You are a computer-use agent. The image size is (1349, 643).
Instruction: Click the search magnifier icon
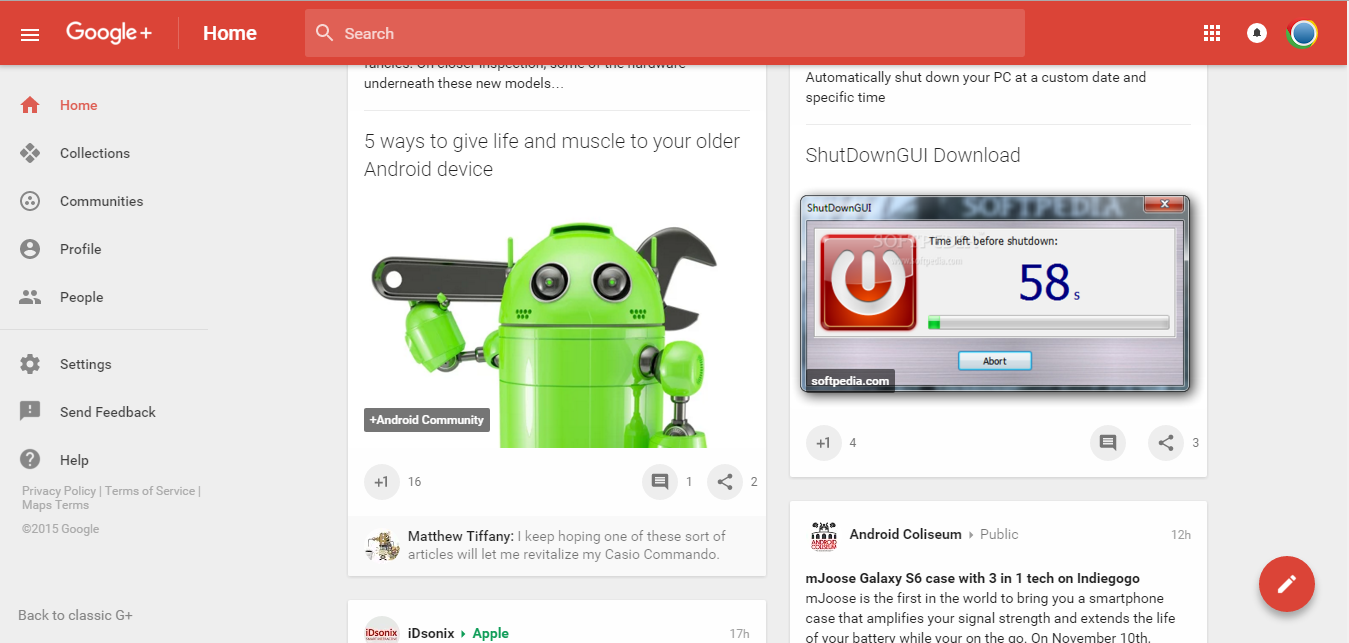pyautogui.click(x=324, y=33)
